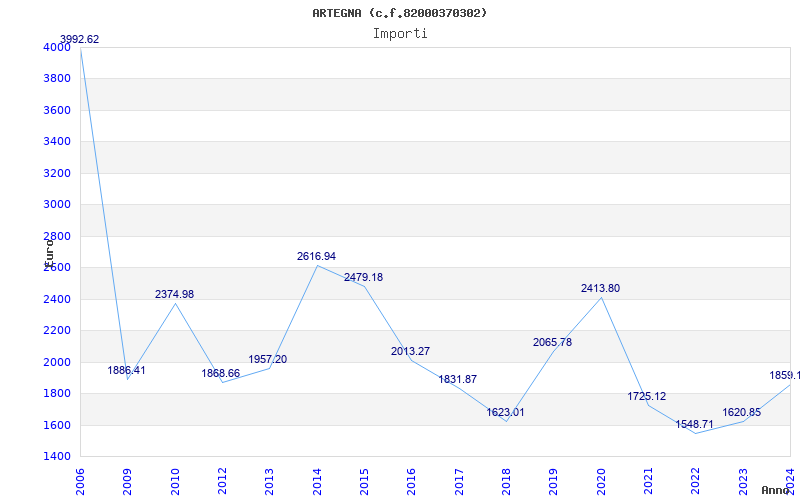
Task: Click the x-axis year 2006
Action: (x=80, y=482)
